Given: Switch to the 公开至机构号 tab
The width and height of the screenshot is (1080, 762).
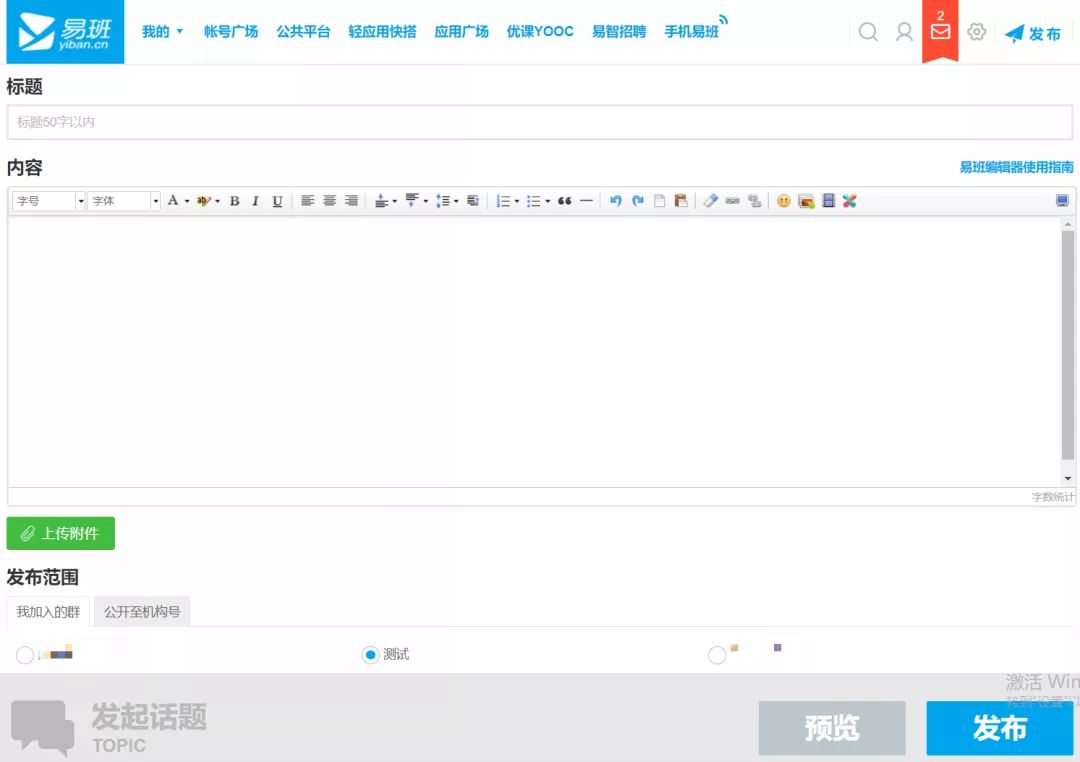Looking at the screenshot, I should [x=142, y=612].
